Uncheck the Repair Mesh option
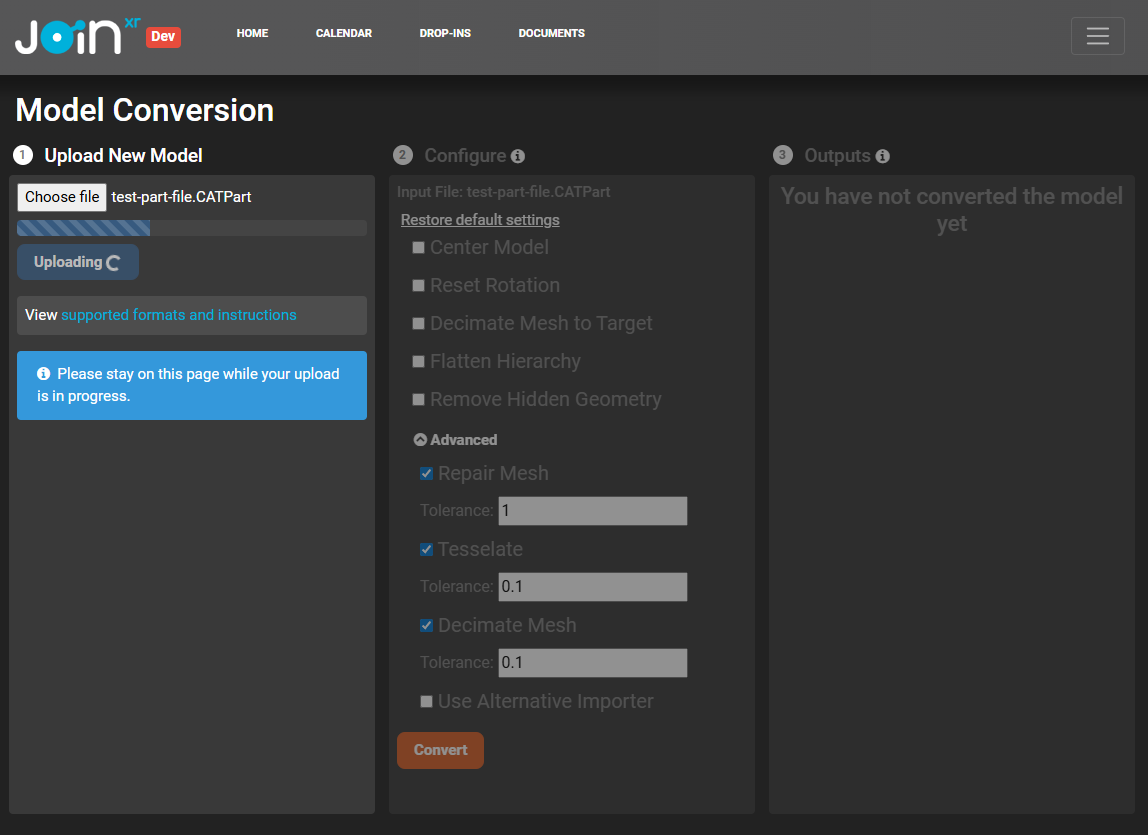This screenshot has width=1148, height=835. click(426, 472)
